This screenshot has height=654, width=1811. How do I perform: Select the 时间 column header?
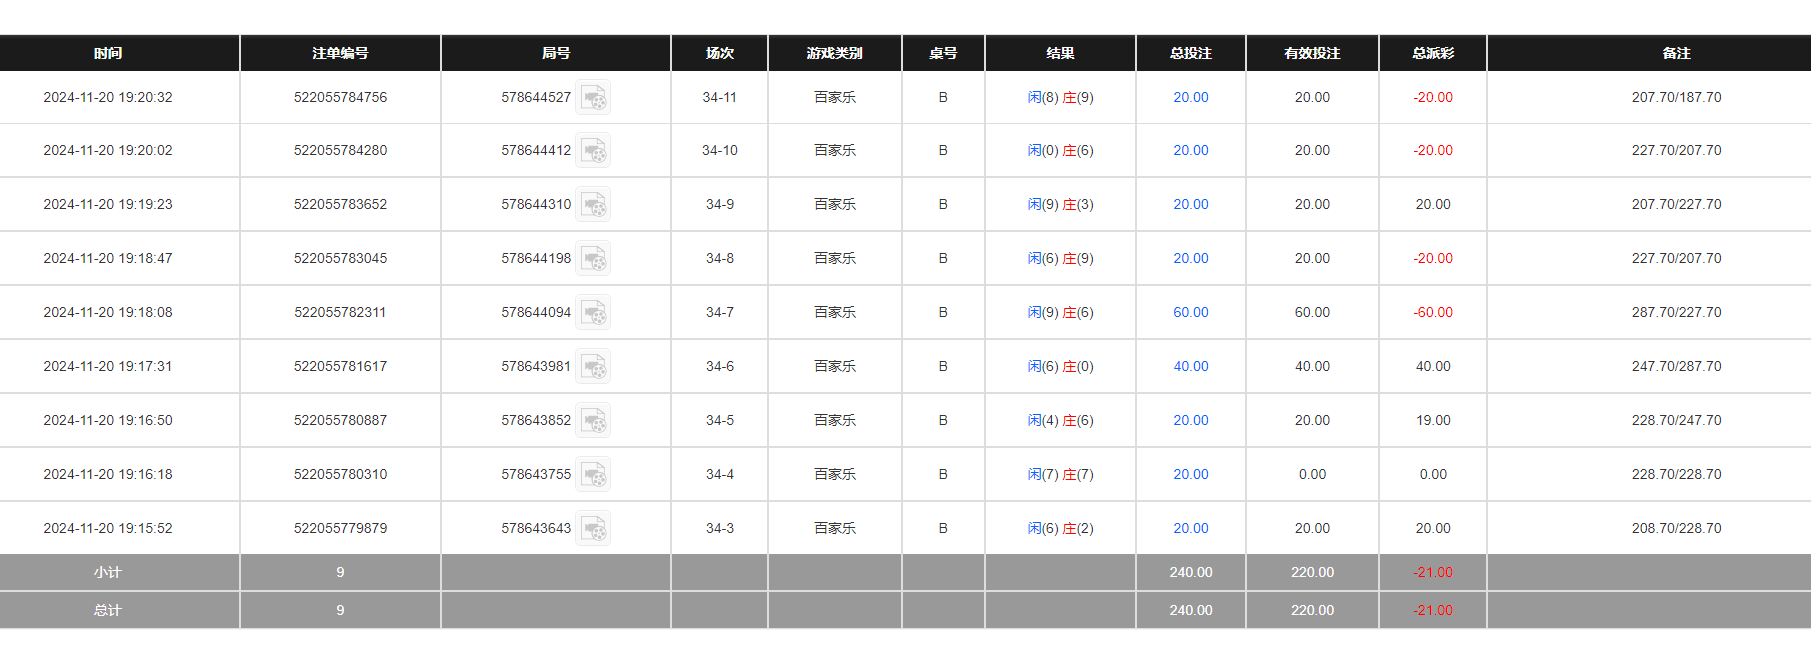click(108, 53)
